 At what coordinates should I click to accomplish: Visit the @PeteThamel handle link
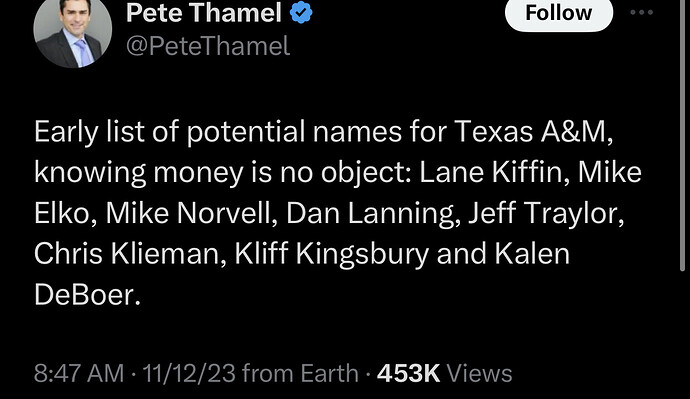(208, 46)
